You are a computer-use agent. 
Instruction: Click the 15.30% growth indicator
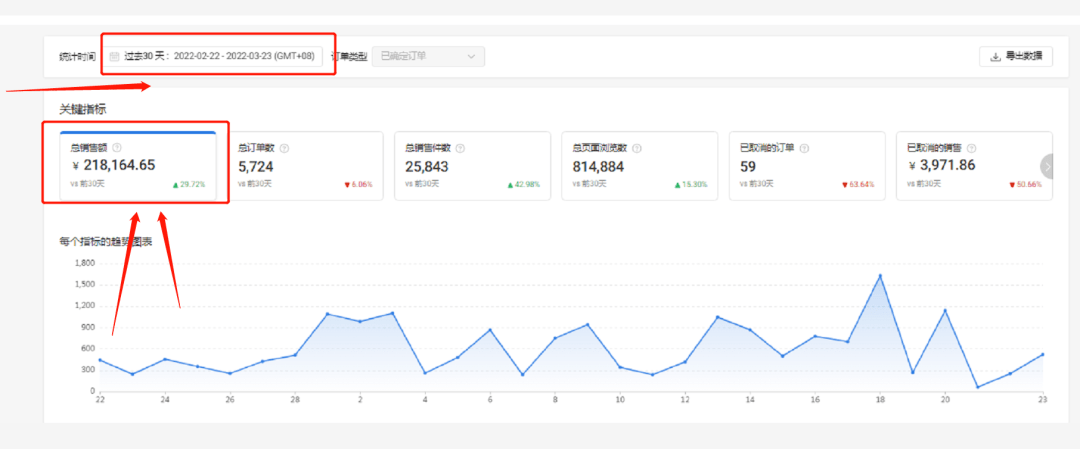(691, 185)
